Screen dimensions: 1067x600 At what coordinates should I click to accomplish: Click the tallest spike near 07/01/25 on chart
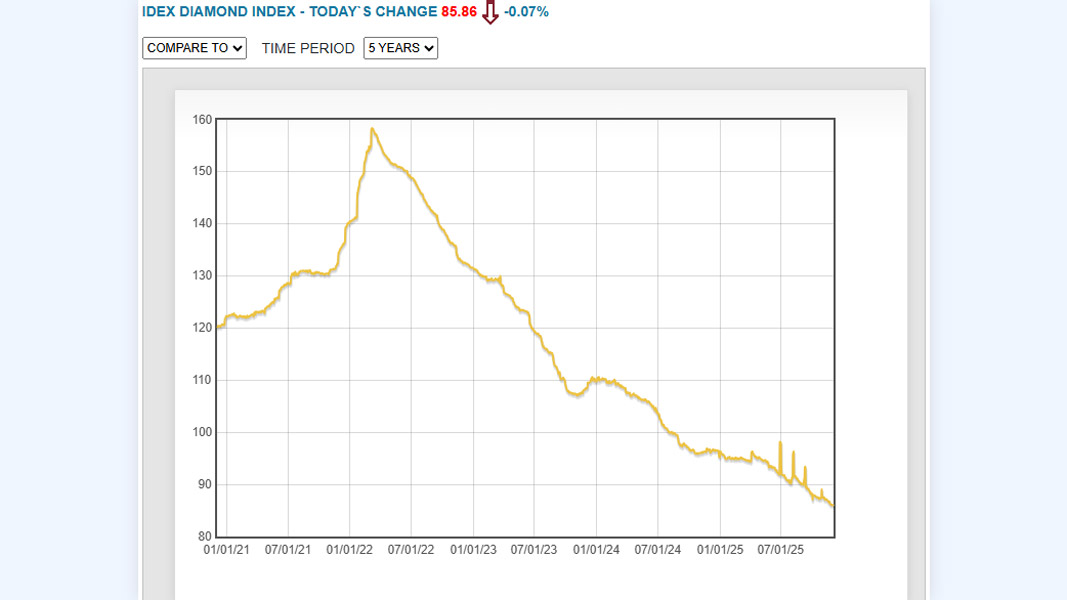point(780,443)
